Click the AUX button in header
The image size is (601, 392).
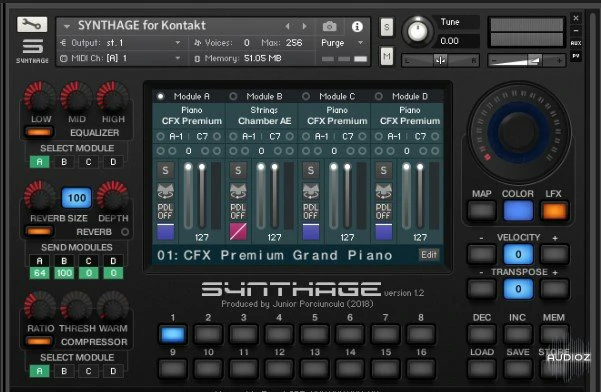pyautogui.click(x=576, y=43)
